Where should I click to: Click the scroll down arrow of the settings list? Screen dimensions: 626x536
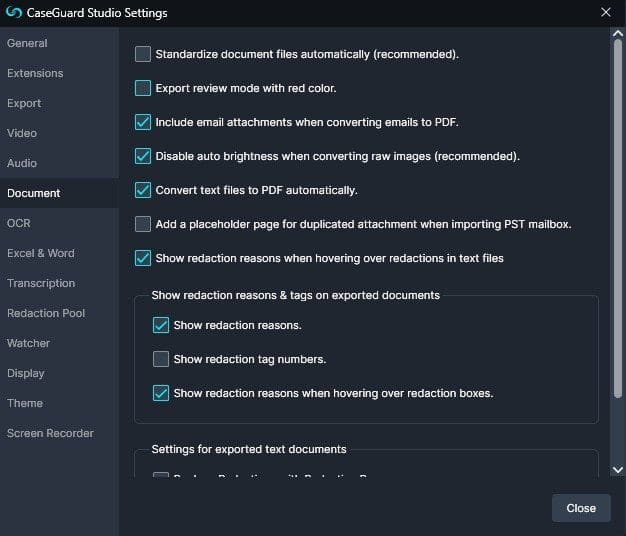tap(618, 470)
